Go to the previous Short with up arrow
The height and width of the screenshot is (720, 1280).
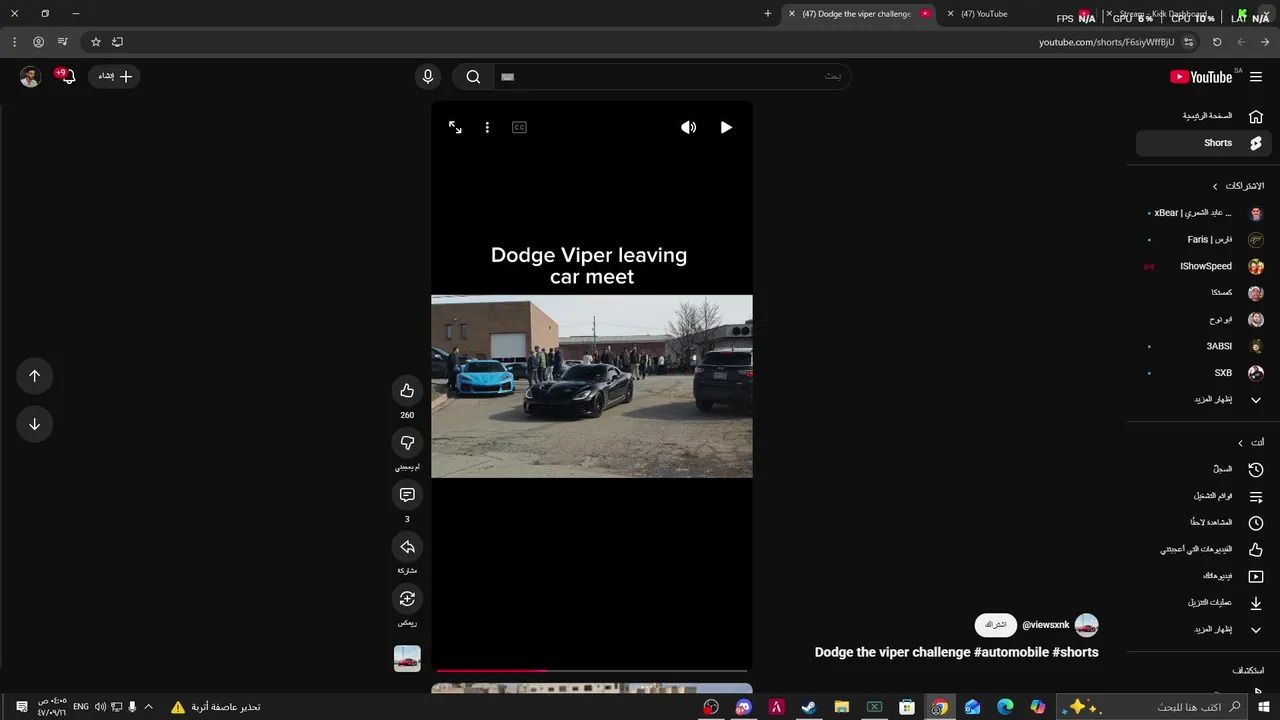pos(34,376)
